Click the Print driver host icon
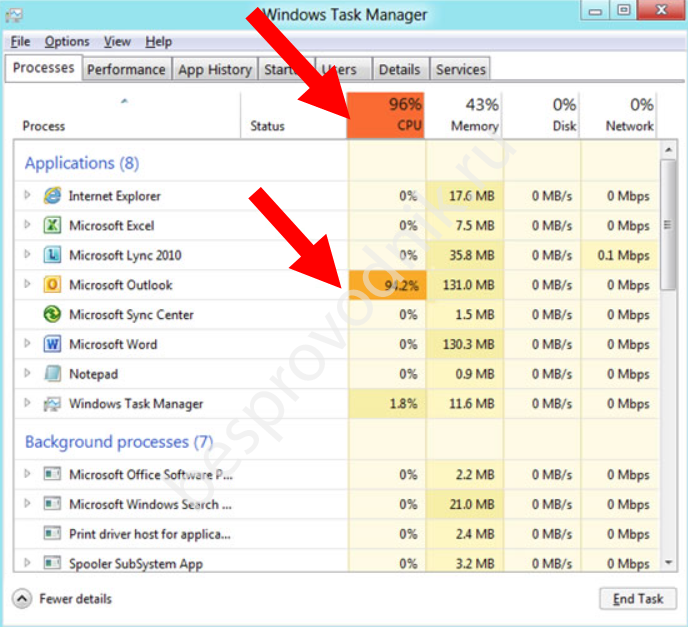The image size is (688, 627). click(52, 534)
